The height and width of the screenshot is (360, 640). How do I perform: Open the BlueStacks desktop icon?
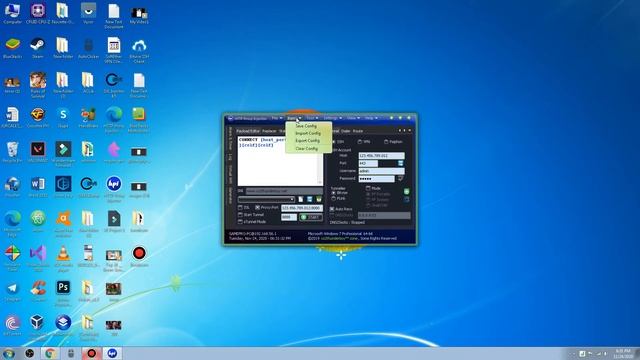click(x=12, y=48)
